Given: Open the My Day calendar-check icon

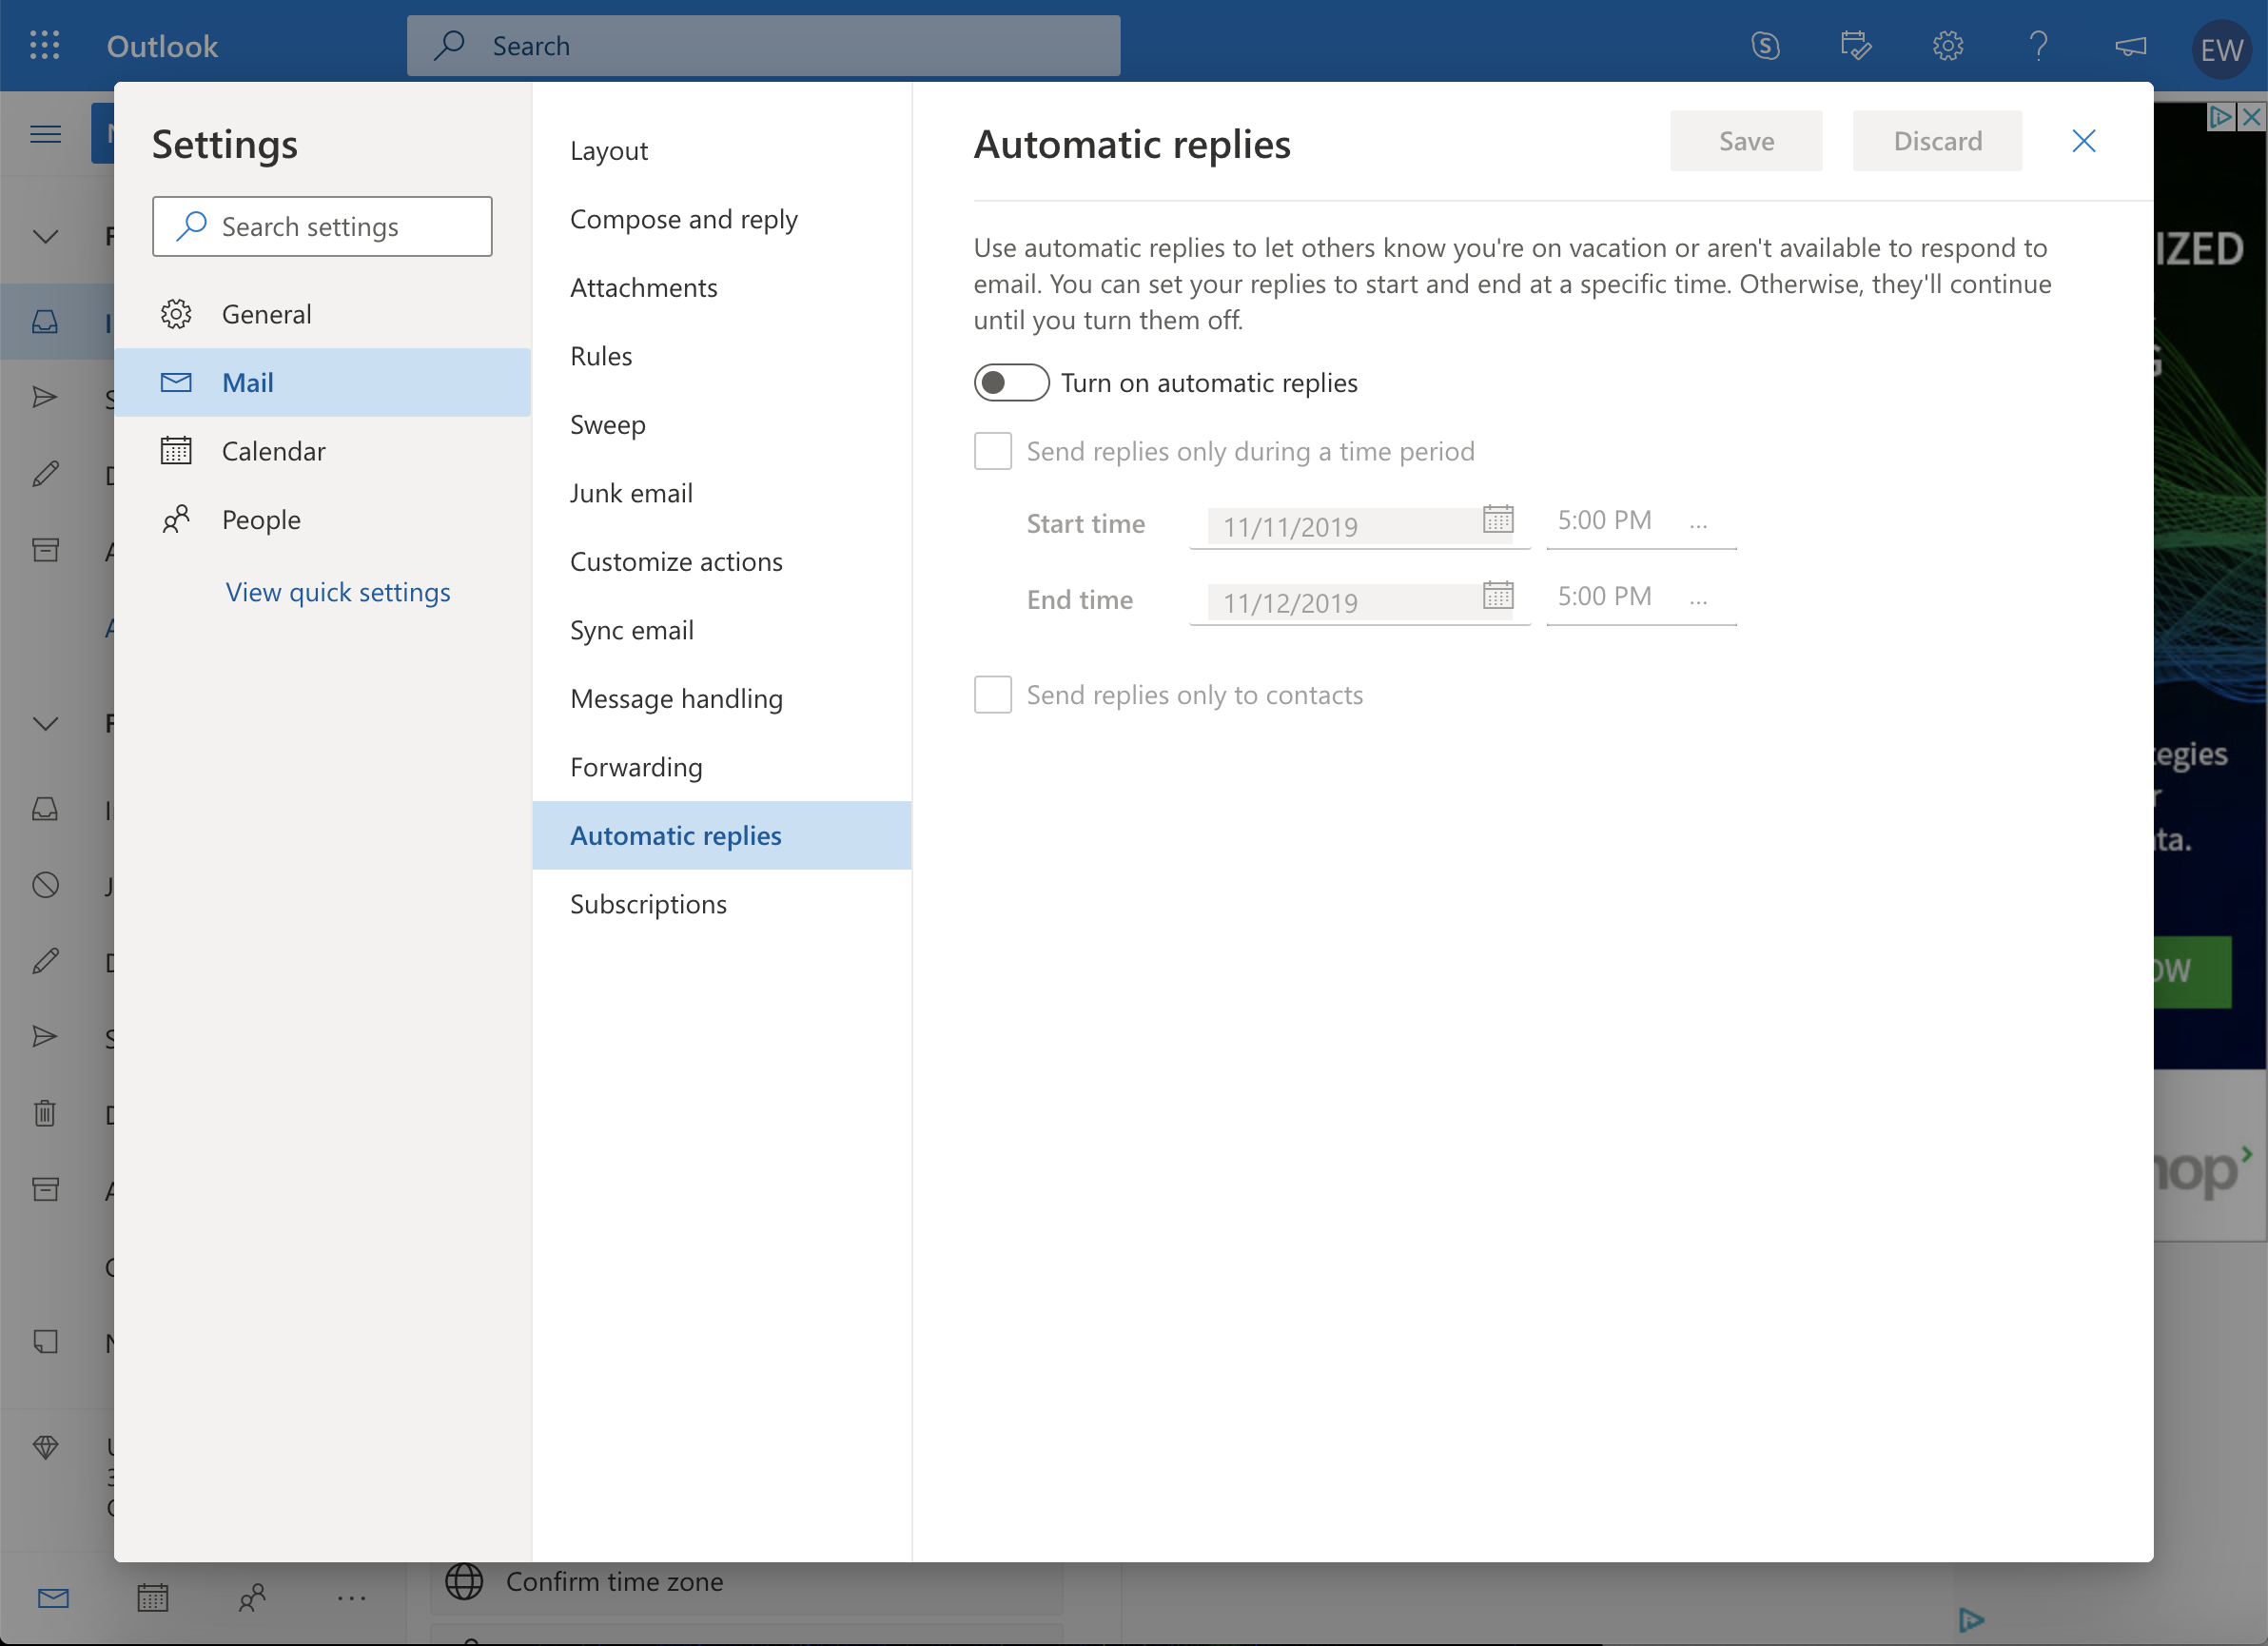Looking at the screenshot, I should point(1855,46).
